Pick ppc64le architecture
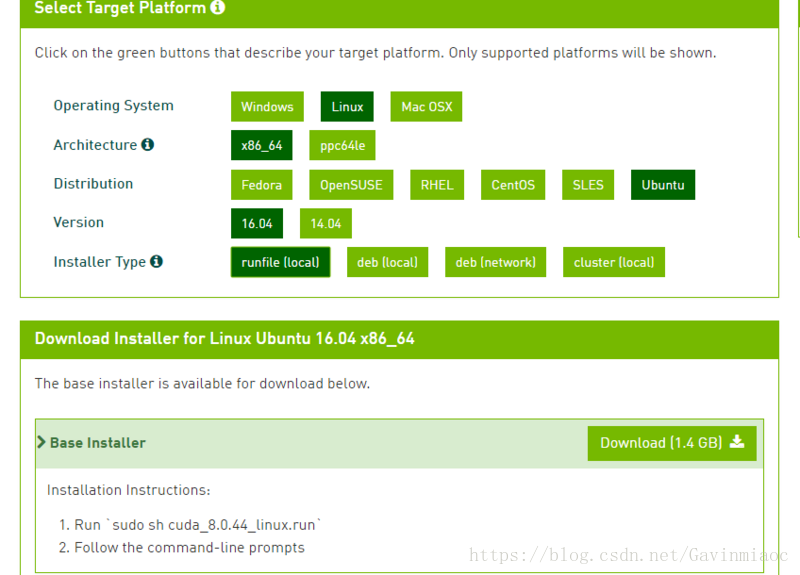The width and height of the screenshot is (800, 575). click(342, 145)
